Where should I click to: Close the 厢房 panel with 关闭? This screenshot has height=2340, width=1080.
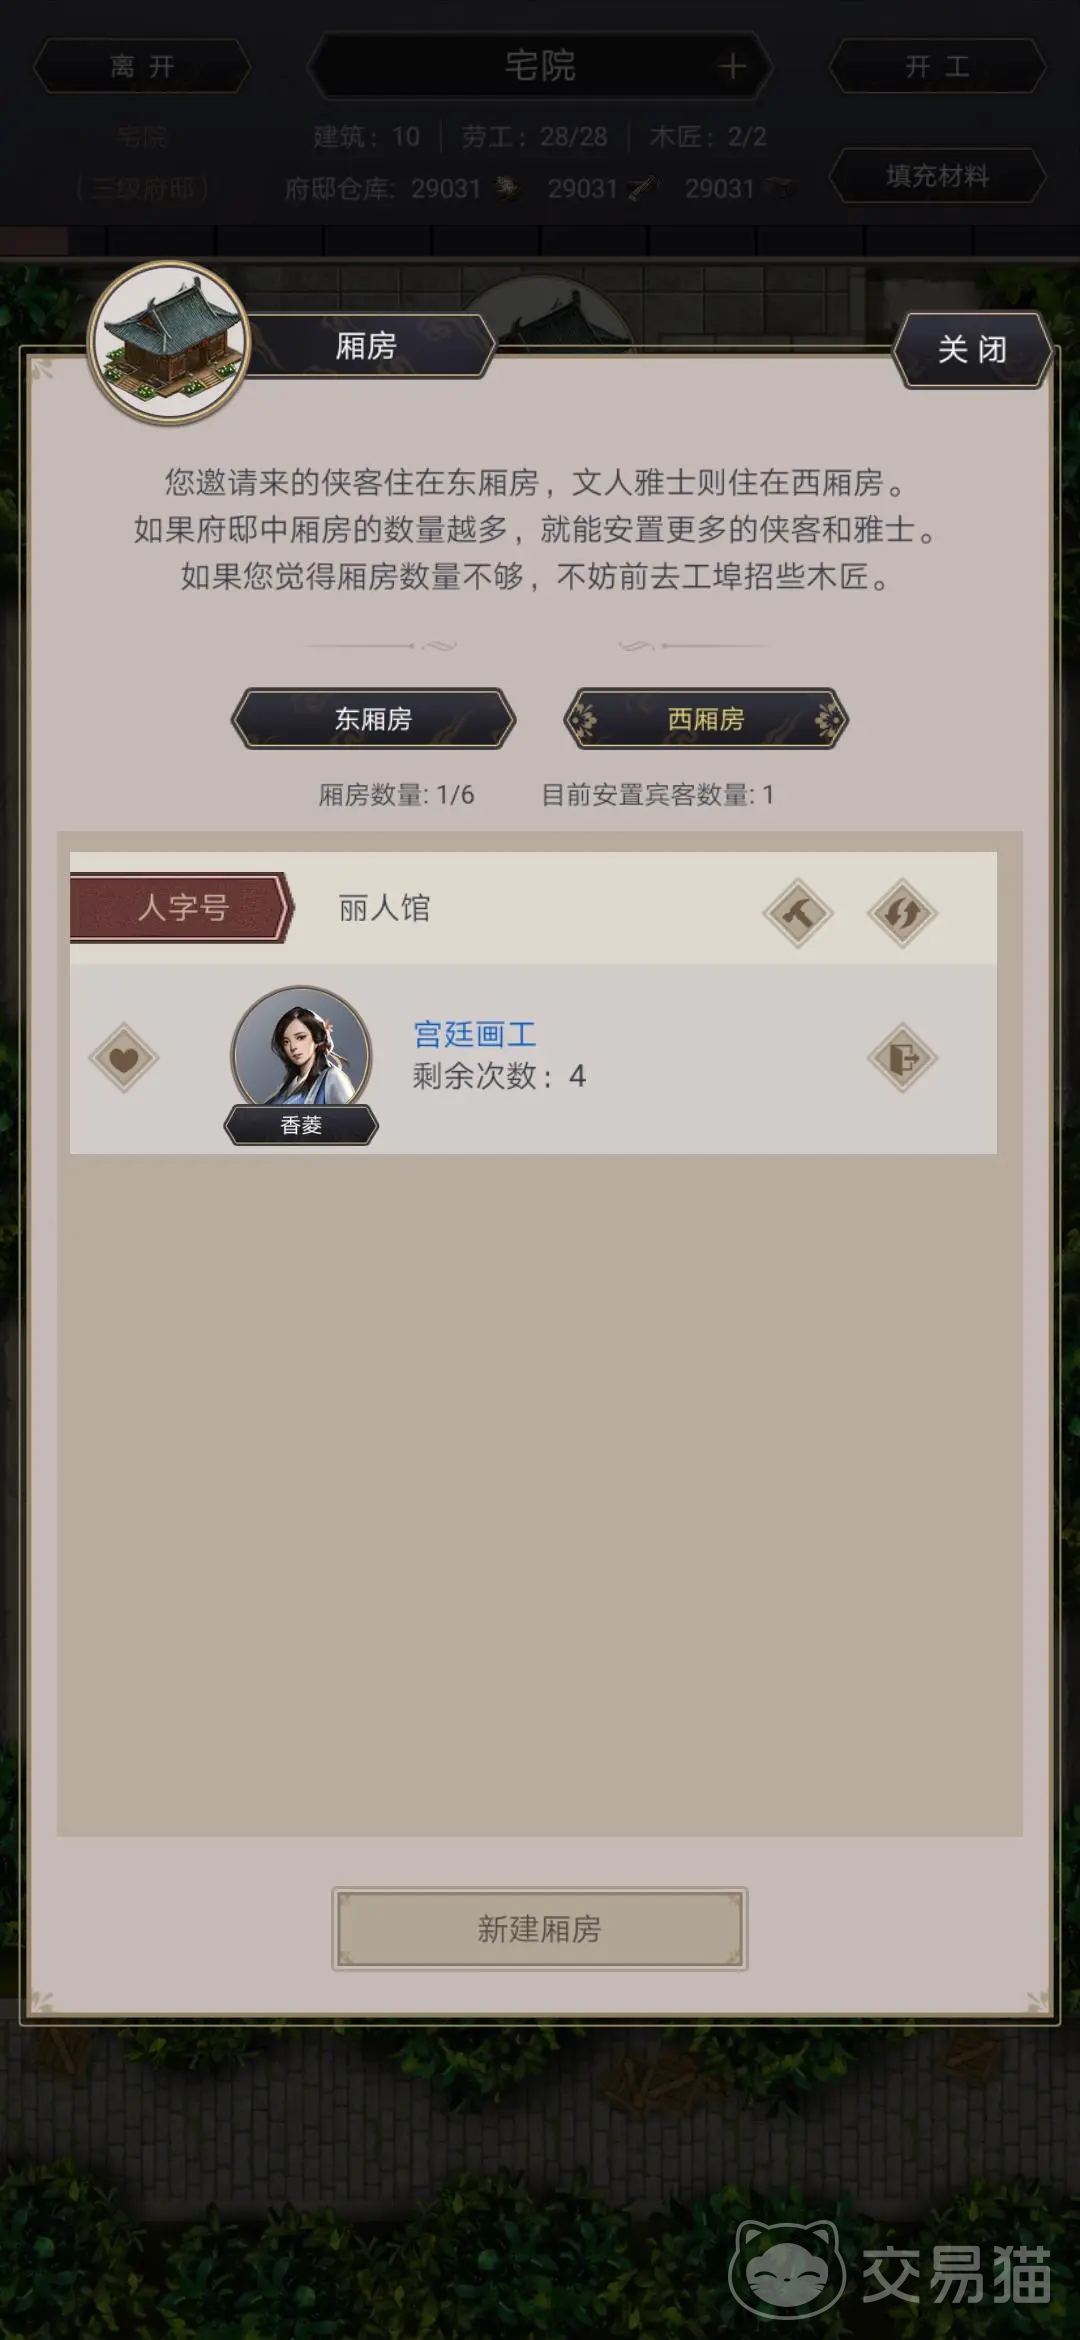(x=972, y=349)
